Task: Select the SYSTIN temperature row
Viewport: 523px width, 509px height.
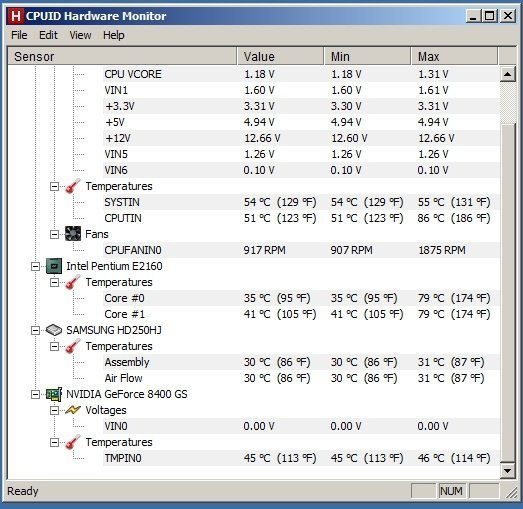Action: click(301, 202)
